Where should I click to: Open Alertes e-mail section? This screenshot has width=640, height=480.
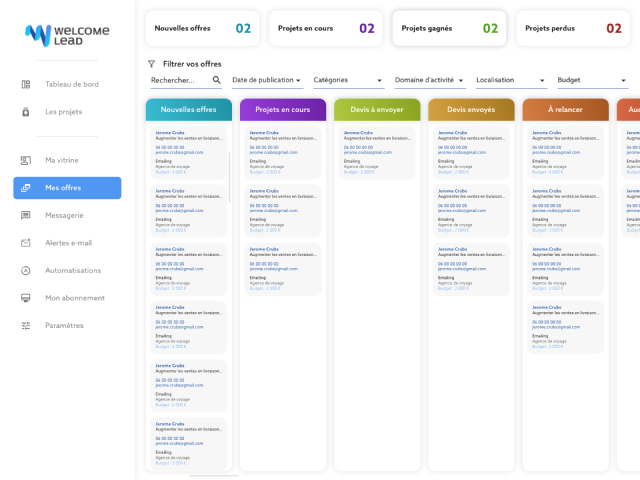coord(69,243)
